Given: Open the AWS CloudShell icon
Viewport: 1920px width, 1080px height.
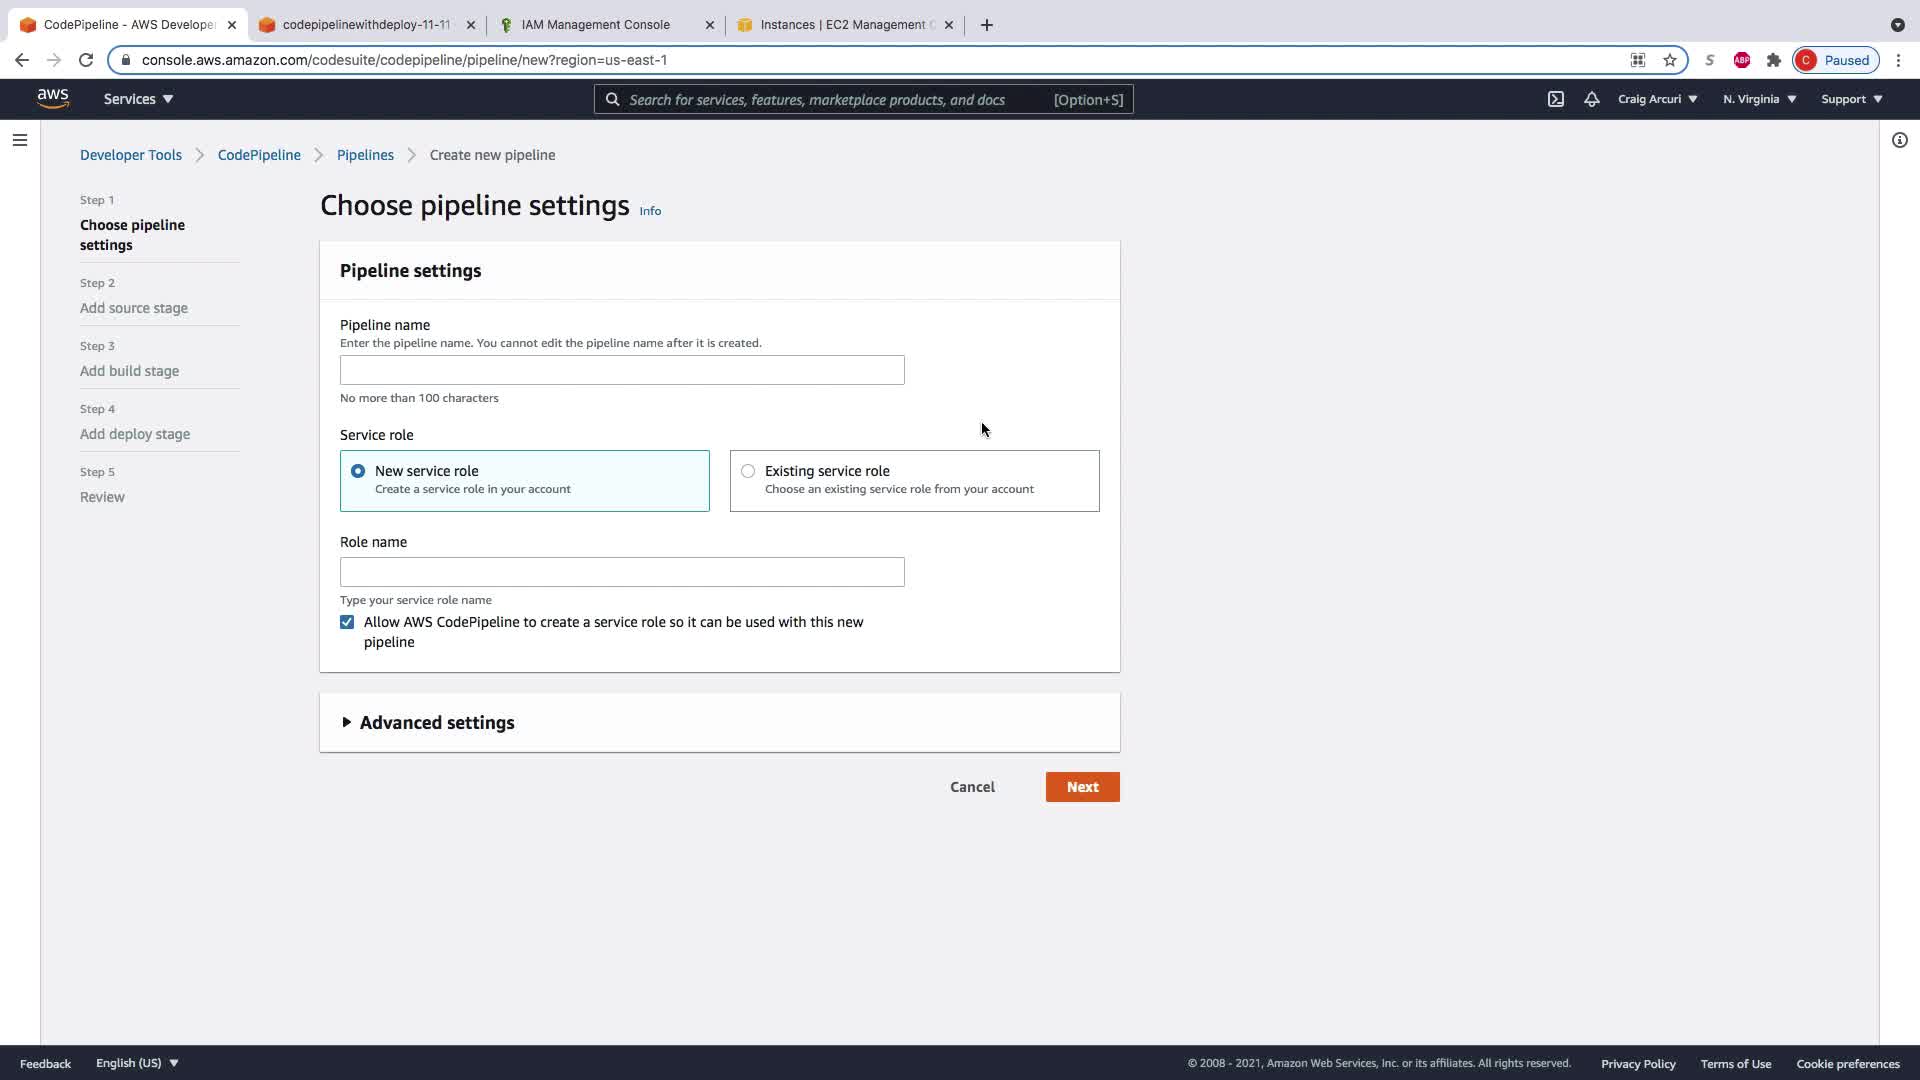Looking at the screenshot, I should [1555, 99].
